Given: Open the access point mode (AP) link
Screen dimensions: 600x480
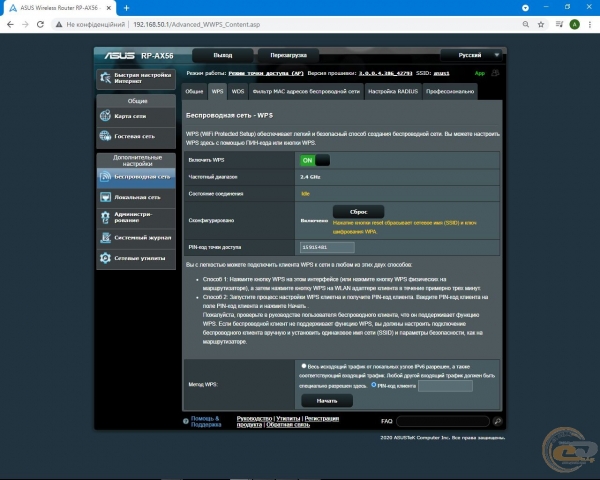Looking at the screenshot, I should coord(266,73).
